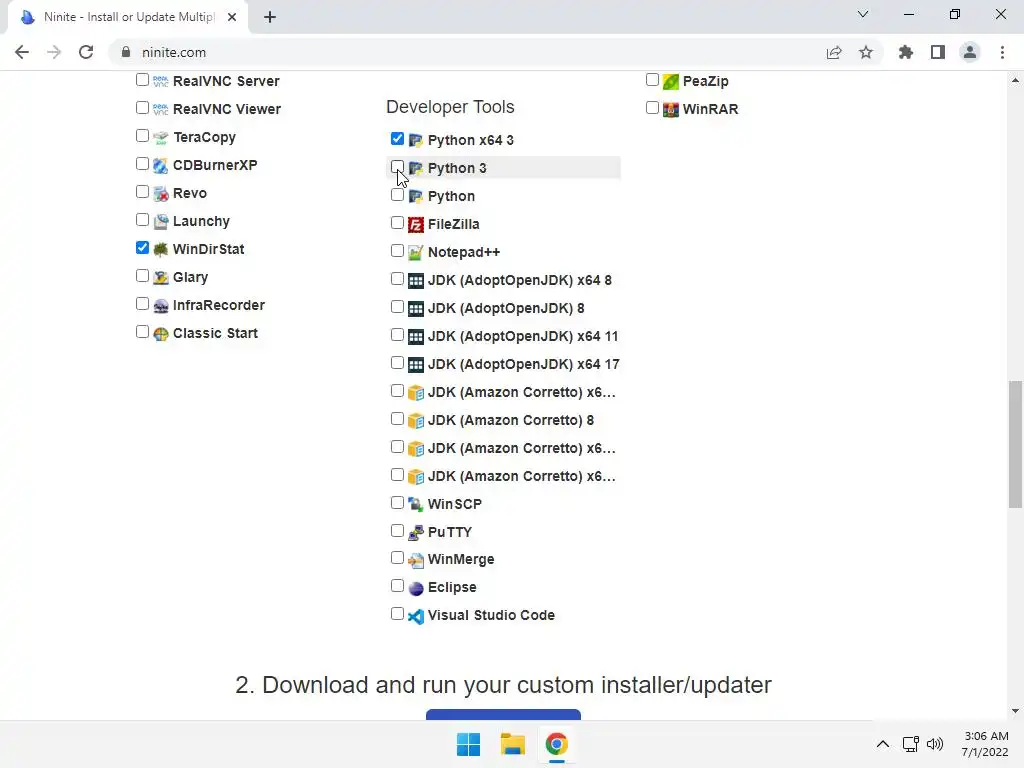Select the Visual Studio Code checkbox
Viewport: 1024px width, 768px height.
397,613
